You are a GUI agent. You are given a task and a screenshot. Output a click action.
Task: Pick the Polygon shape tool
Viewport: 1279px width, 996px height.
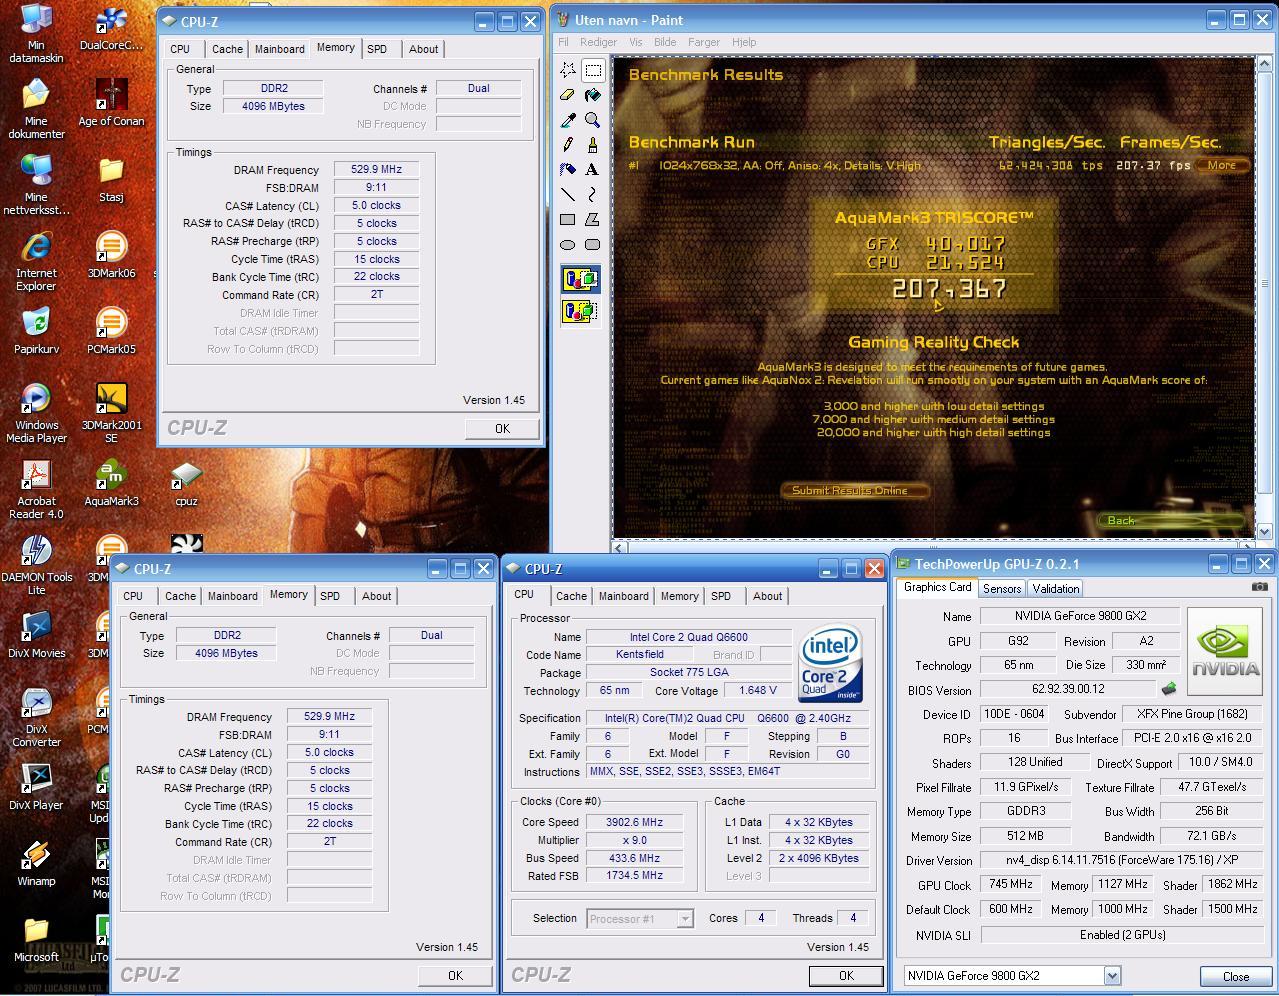pos(593,219)
